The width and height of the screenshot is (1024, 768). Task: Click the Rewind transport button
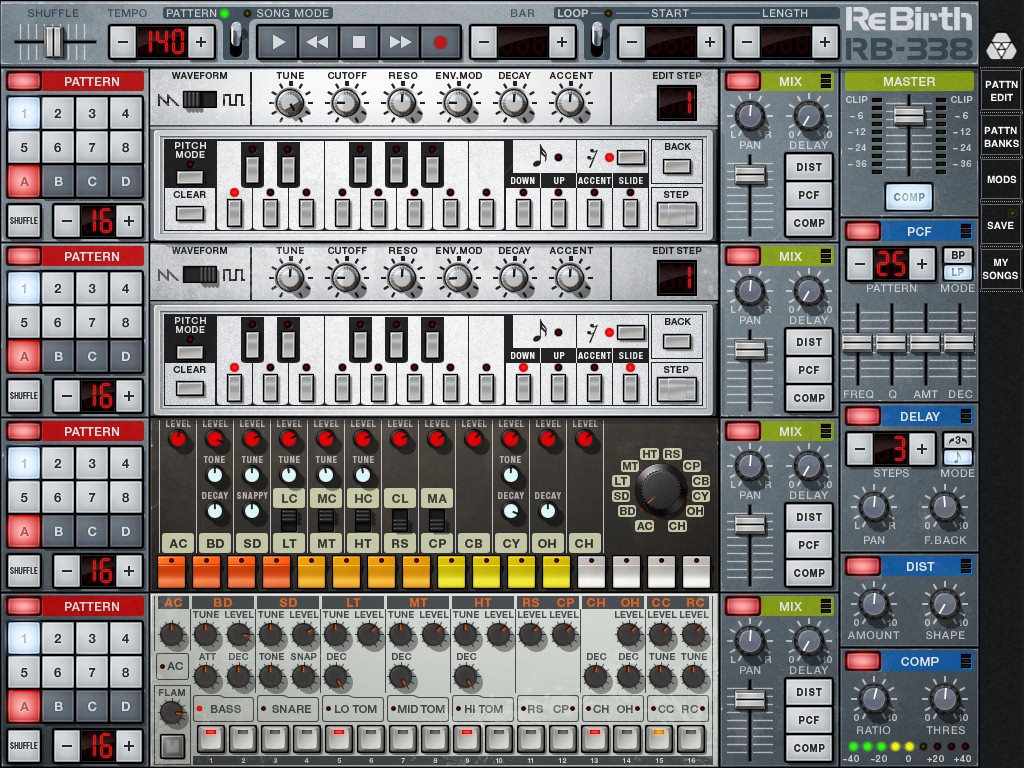click(x=318, y=42)
